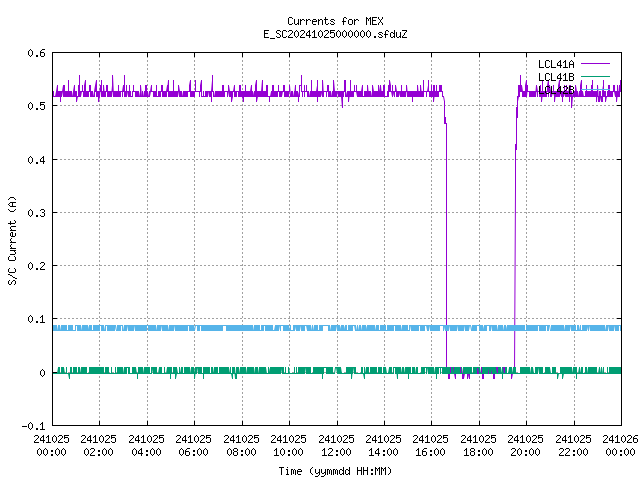Click the x-axis label "Time (yymmdd HH:MM)"
This screenshot has height=480, width=640.
(335, 471)
